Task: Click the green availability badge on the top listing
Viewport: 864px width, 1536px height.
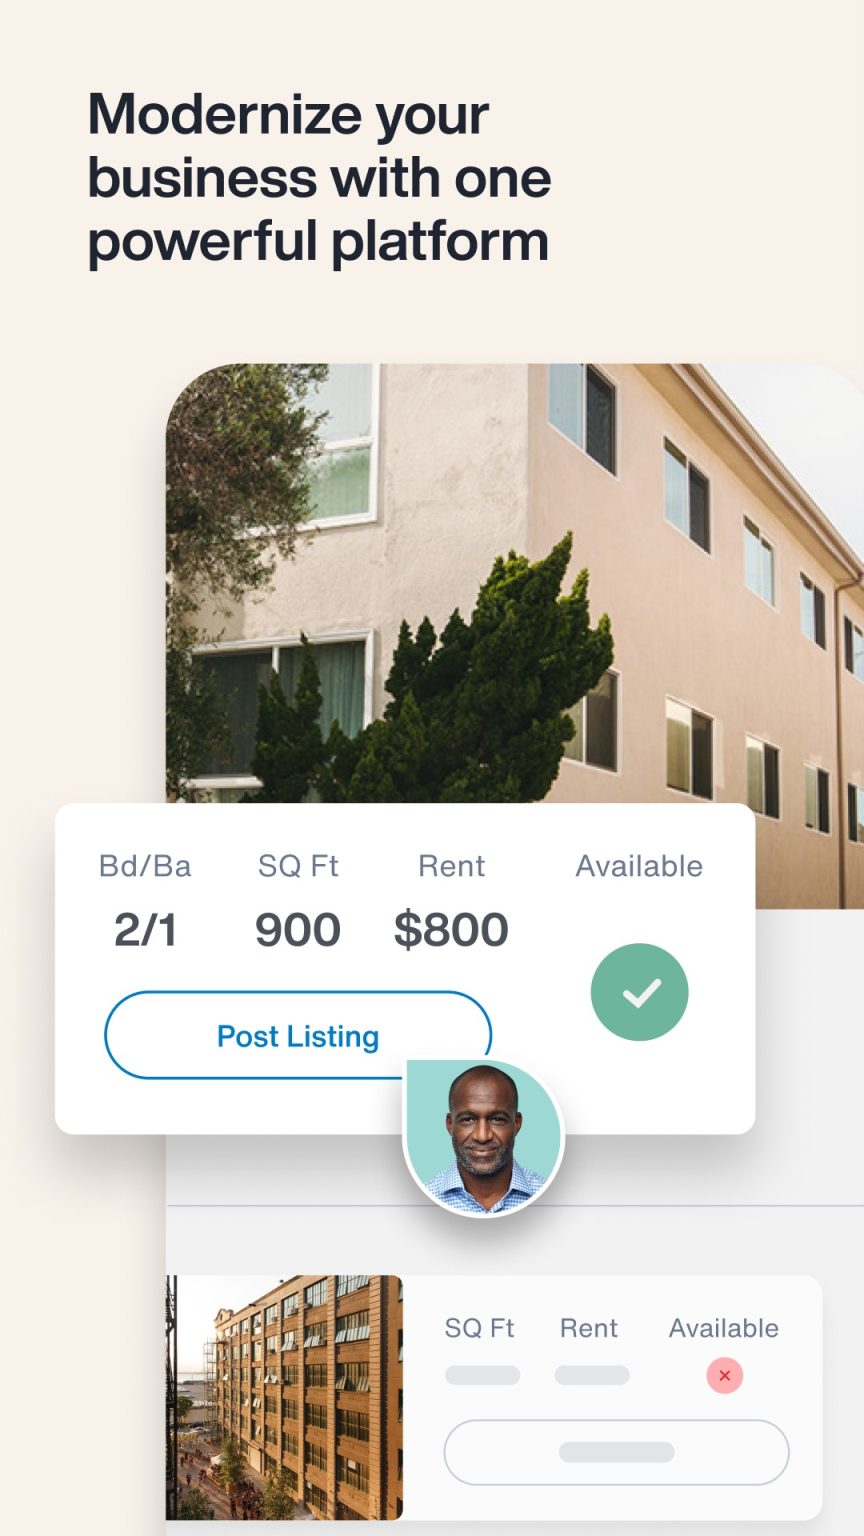Action: tap(640, 991)
